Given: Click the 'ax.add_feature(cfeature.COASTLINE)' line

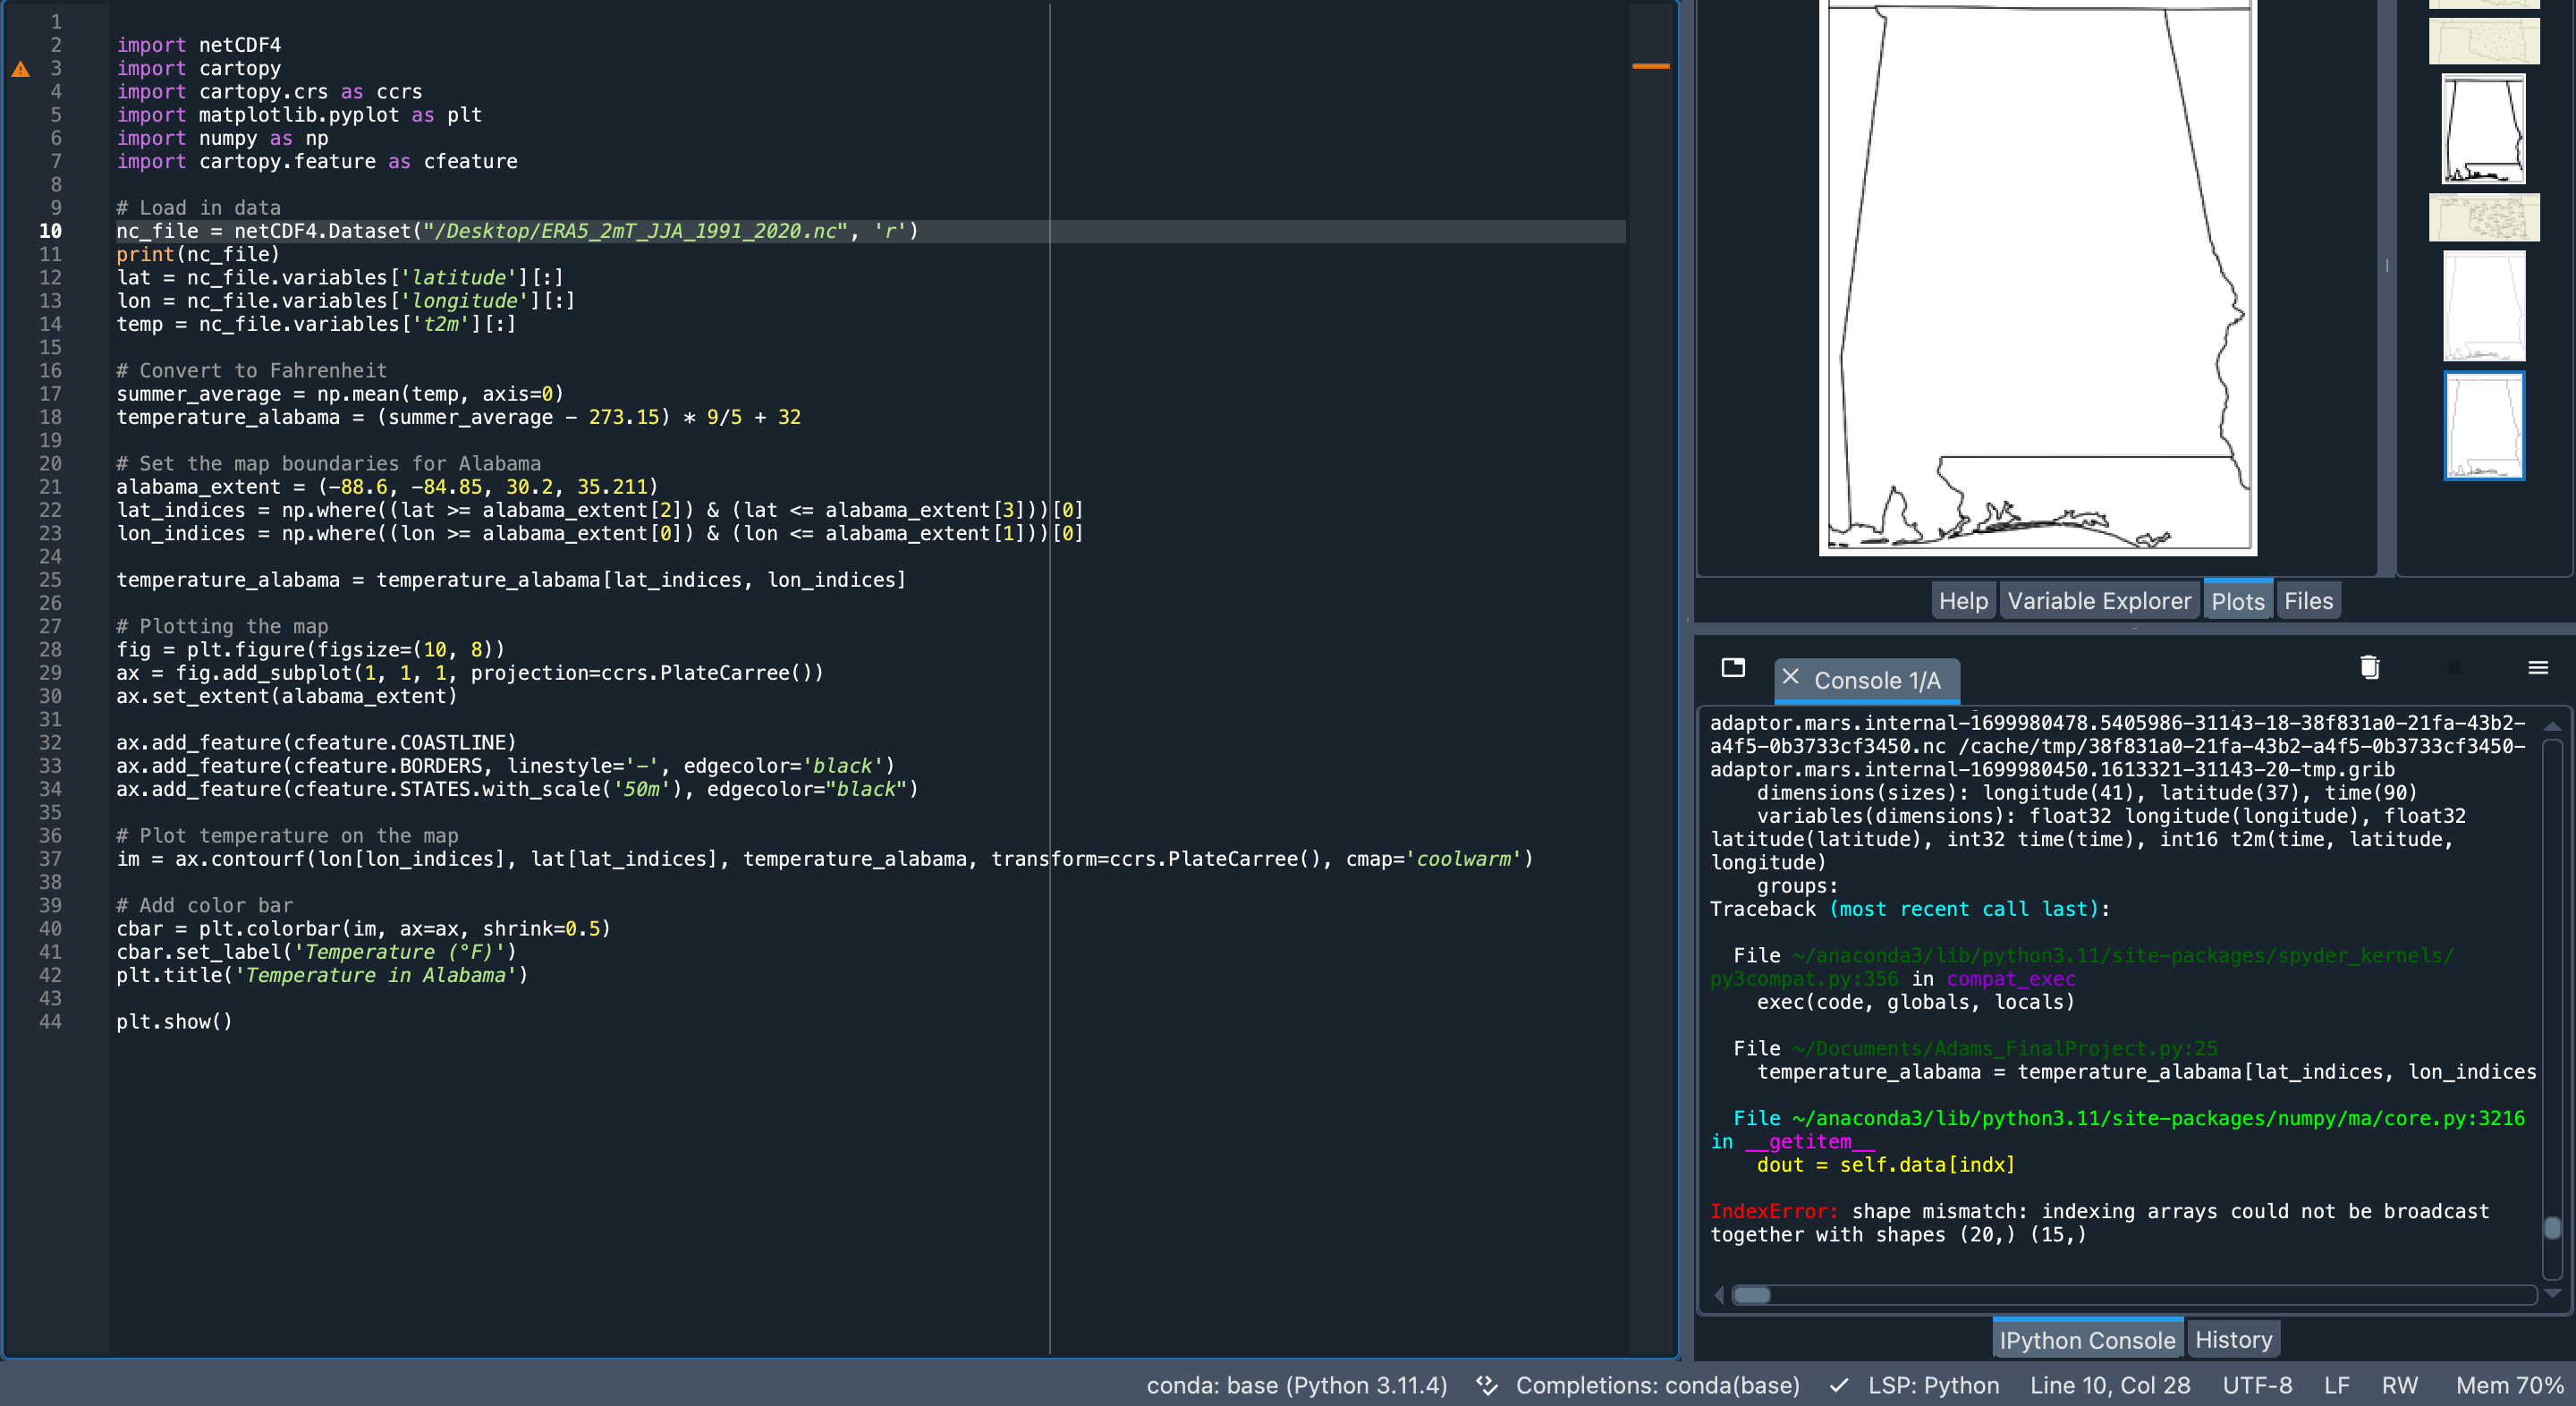Looking at the screenshot, I should (x=316, y=742).
